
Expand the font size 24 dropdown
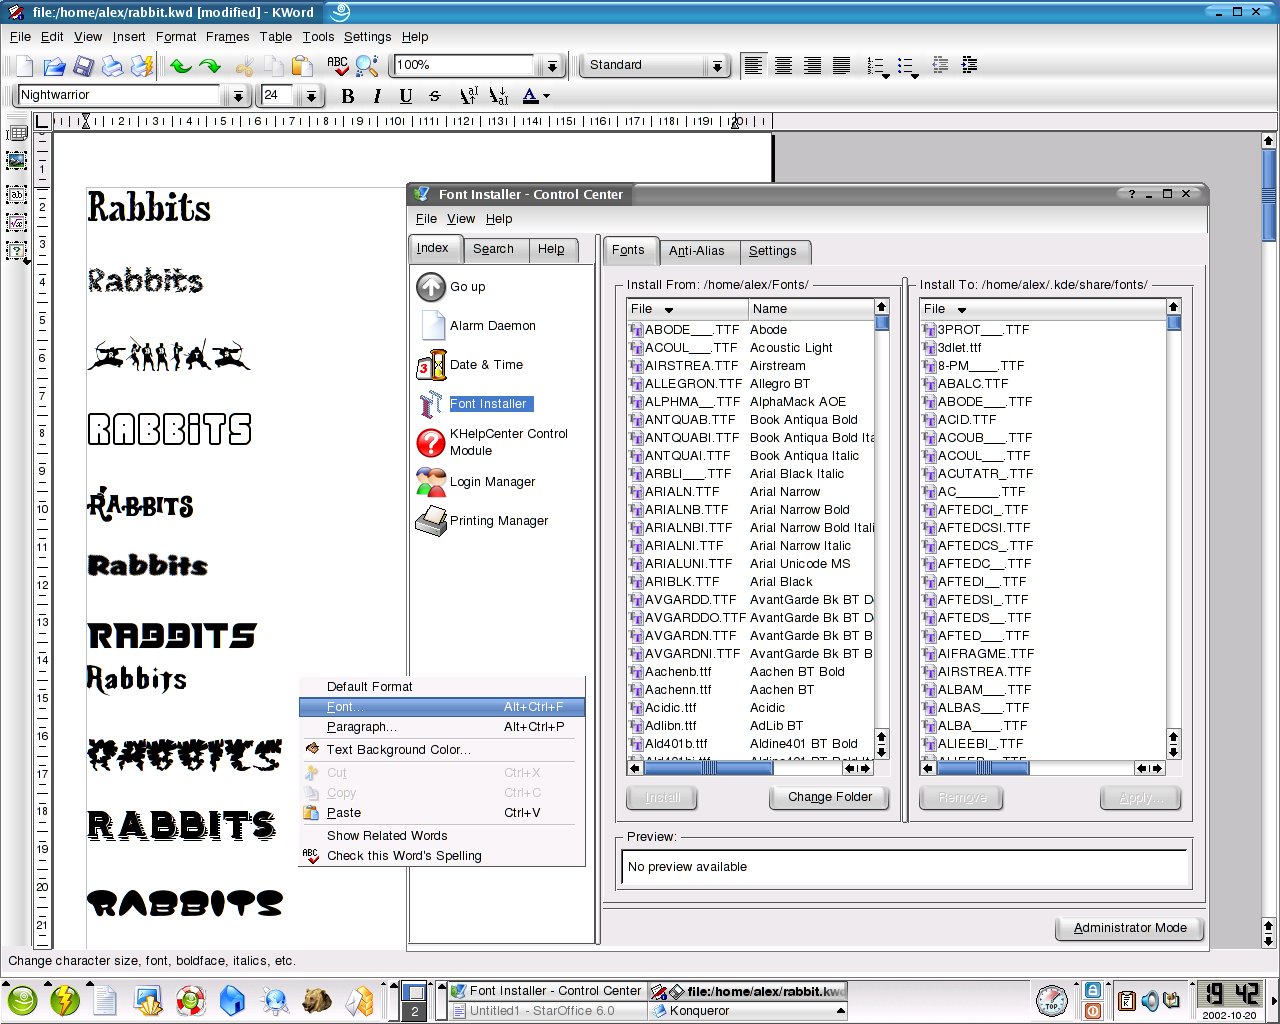click(x=311, y=96)
